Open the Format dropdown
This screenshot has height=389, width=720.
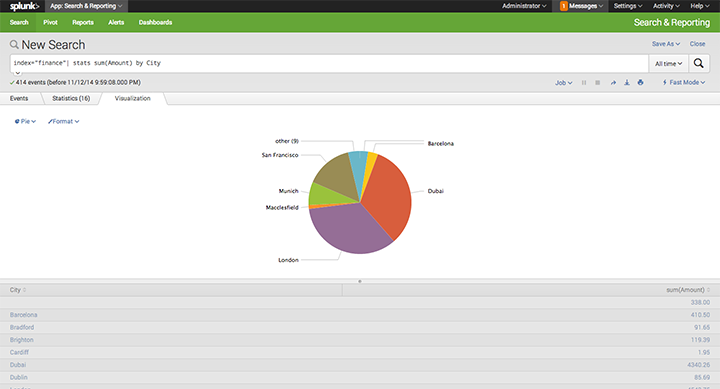click(x=63, y=121)
